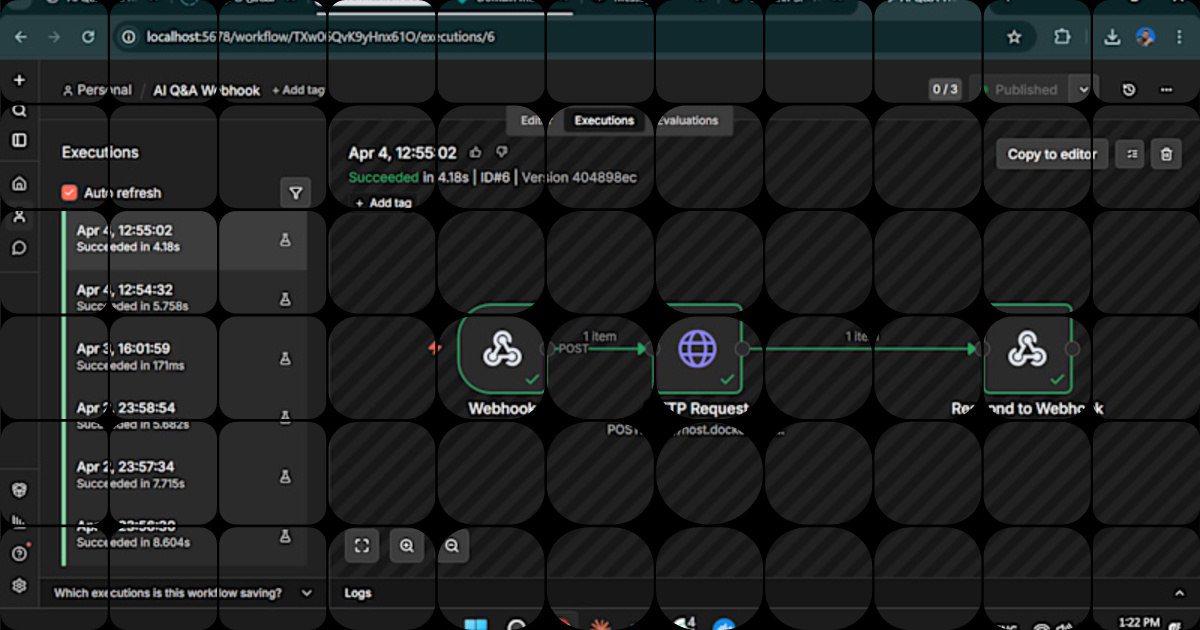Click the thumbs down rating icon
This screenshot has height=630, width=1200.
(502, 153)
